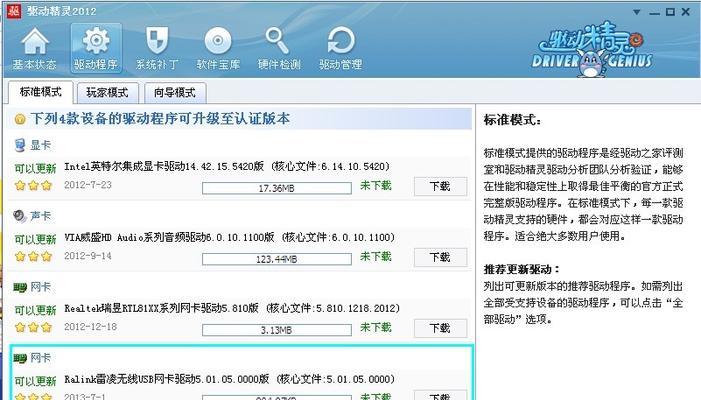
Task: Switch to the 玩家模式 tab
Action: [107, 93]
